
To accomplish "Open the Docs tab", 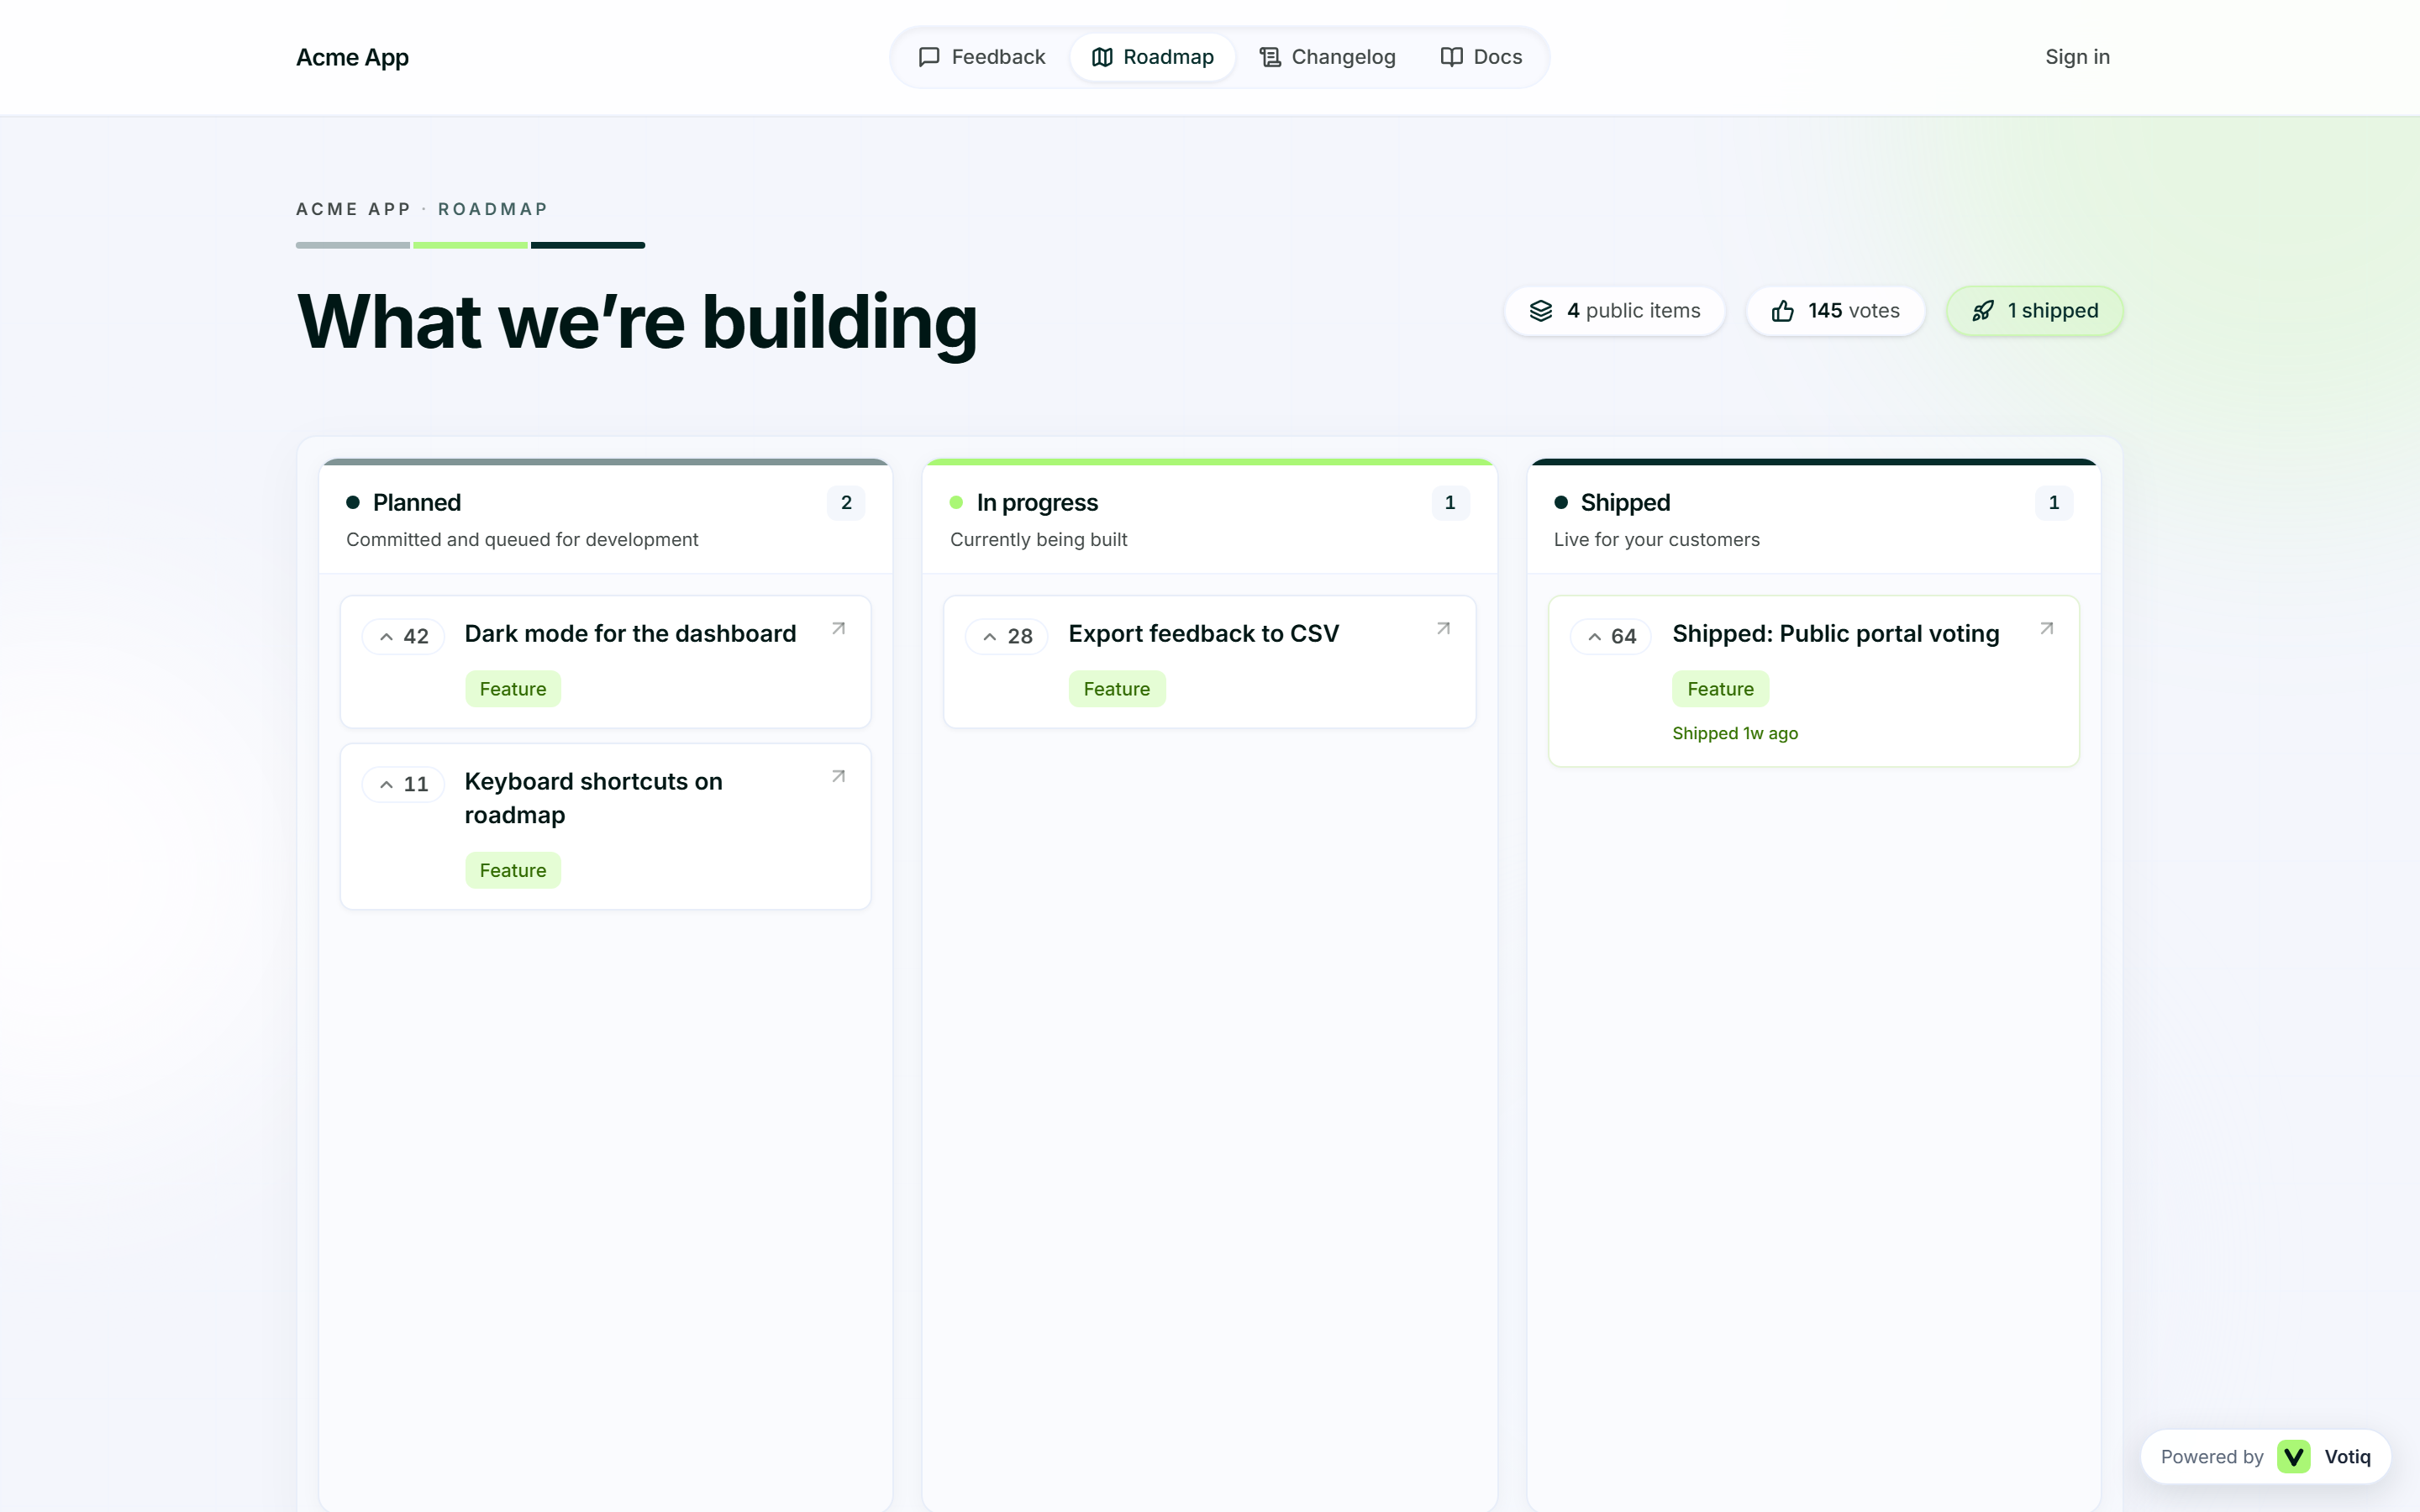I will [x=1481, y=57].
